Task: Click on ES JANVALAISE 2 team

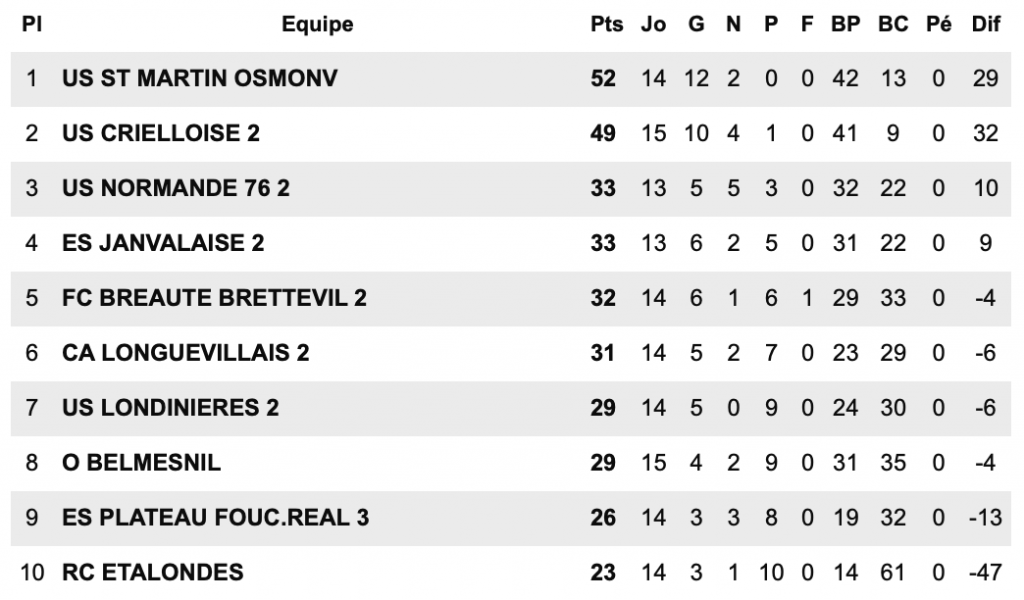Action: [163, 243]
